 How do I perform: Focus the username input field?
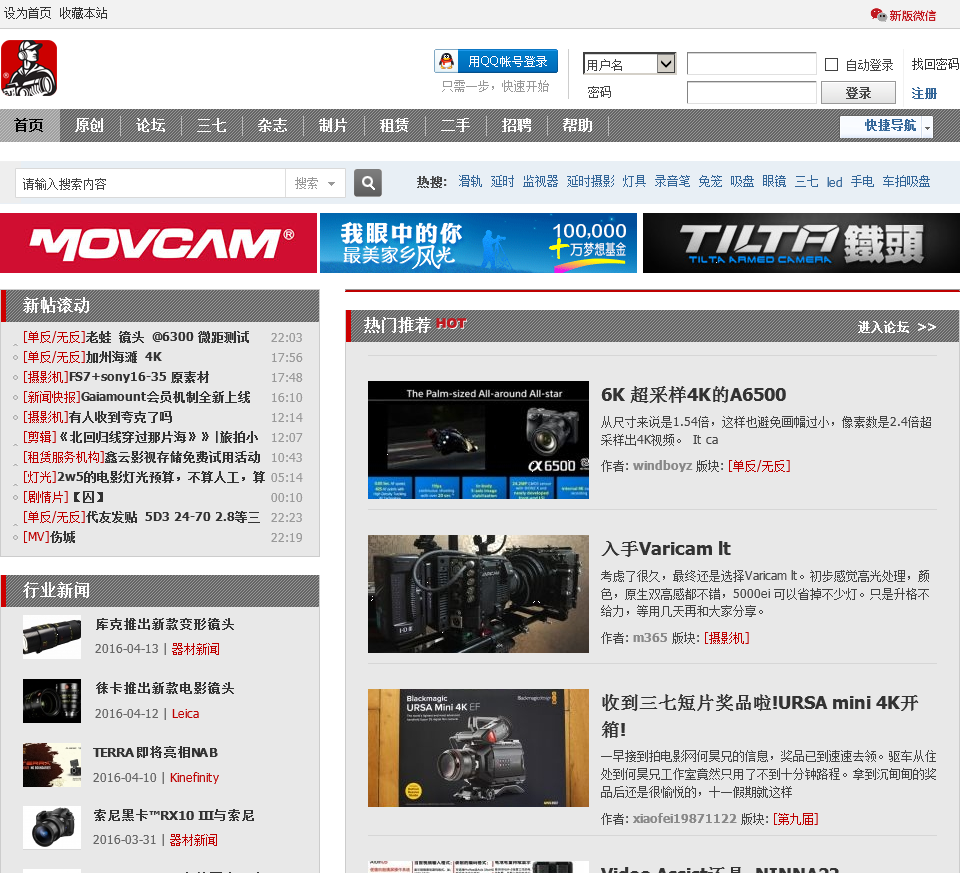point(751,64)
